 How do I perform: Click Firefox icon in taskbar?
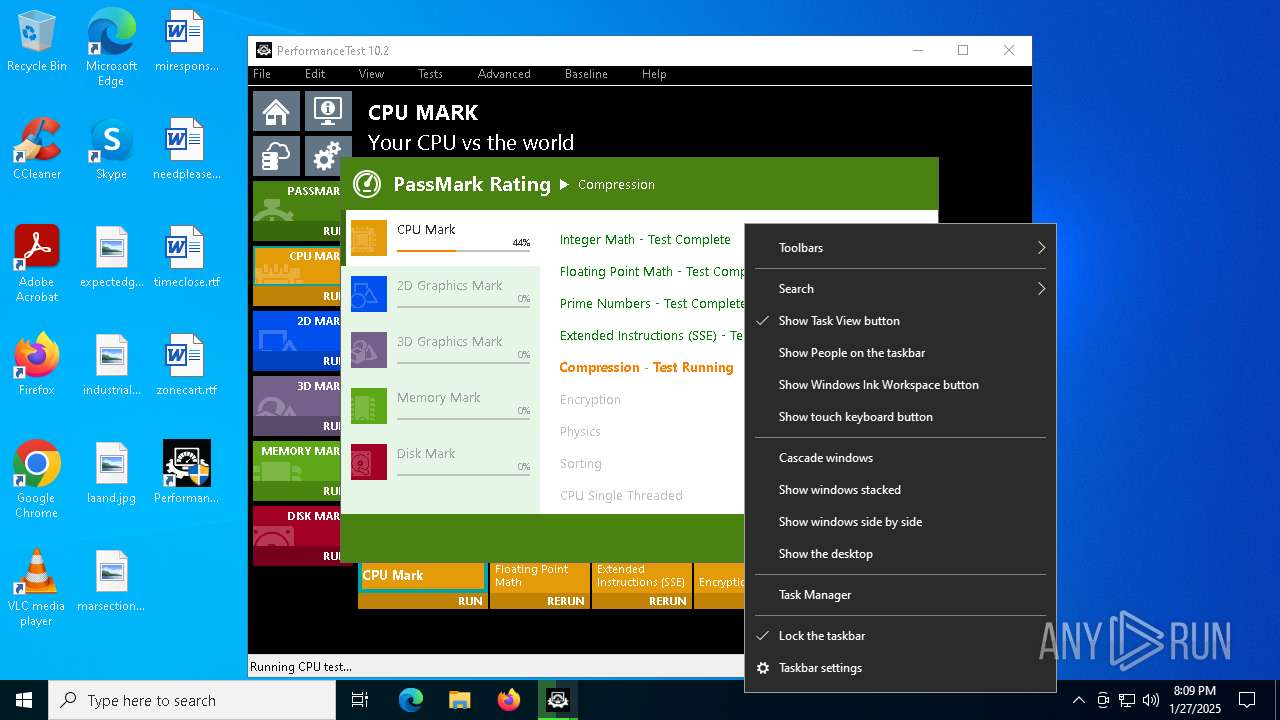point(509,700)
